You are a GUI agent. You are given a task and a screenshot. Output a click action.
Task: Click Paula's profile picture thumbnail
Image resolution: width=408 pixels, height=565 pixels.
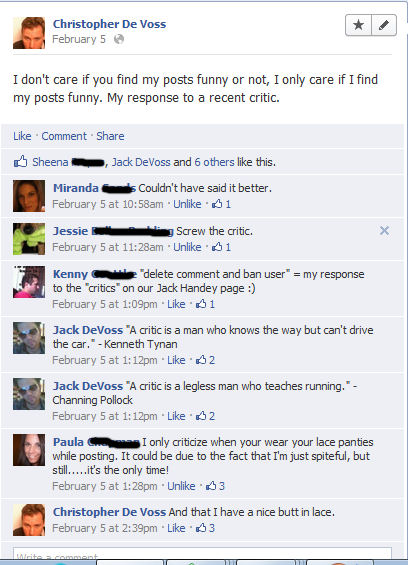29,450
